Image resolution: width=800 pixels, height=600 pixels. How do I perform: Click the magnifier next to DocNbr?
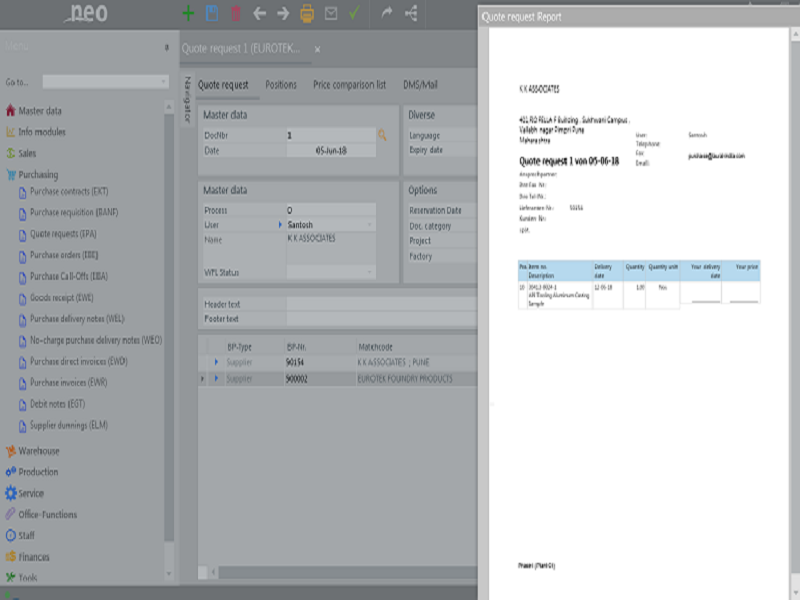tap(382, 135)
